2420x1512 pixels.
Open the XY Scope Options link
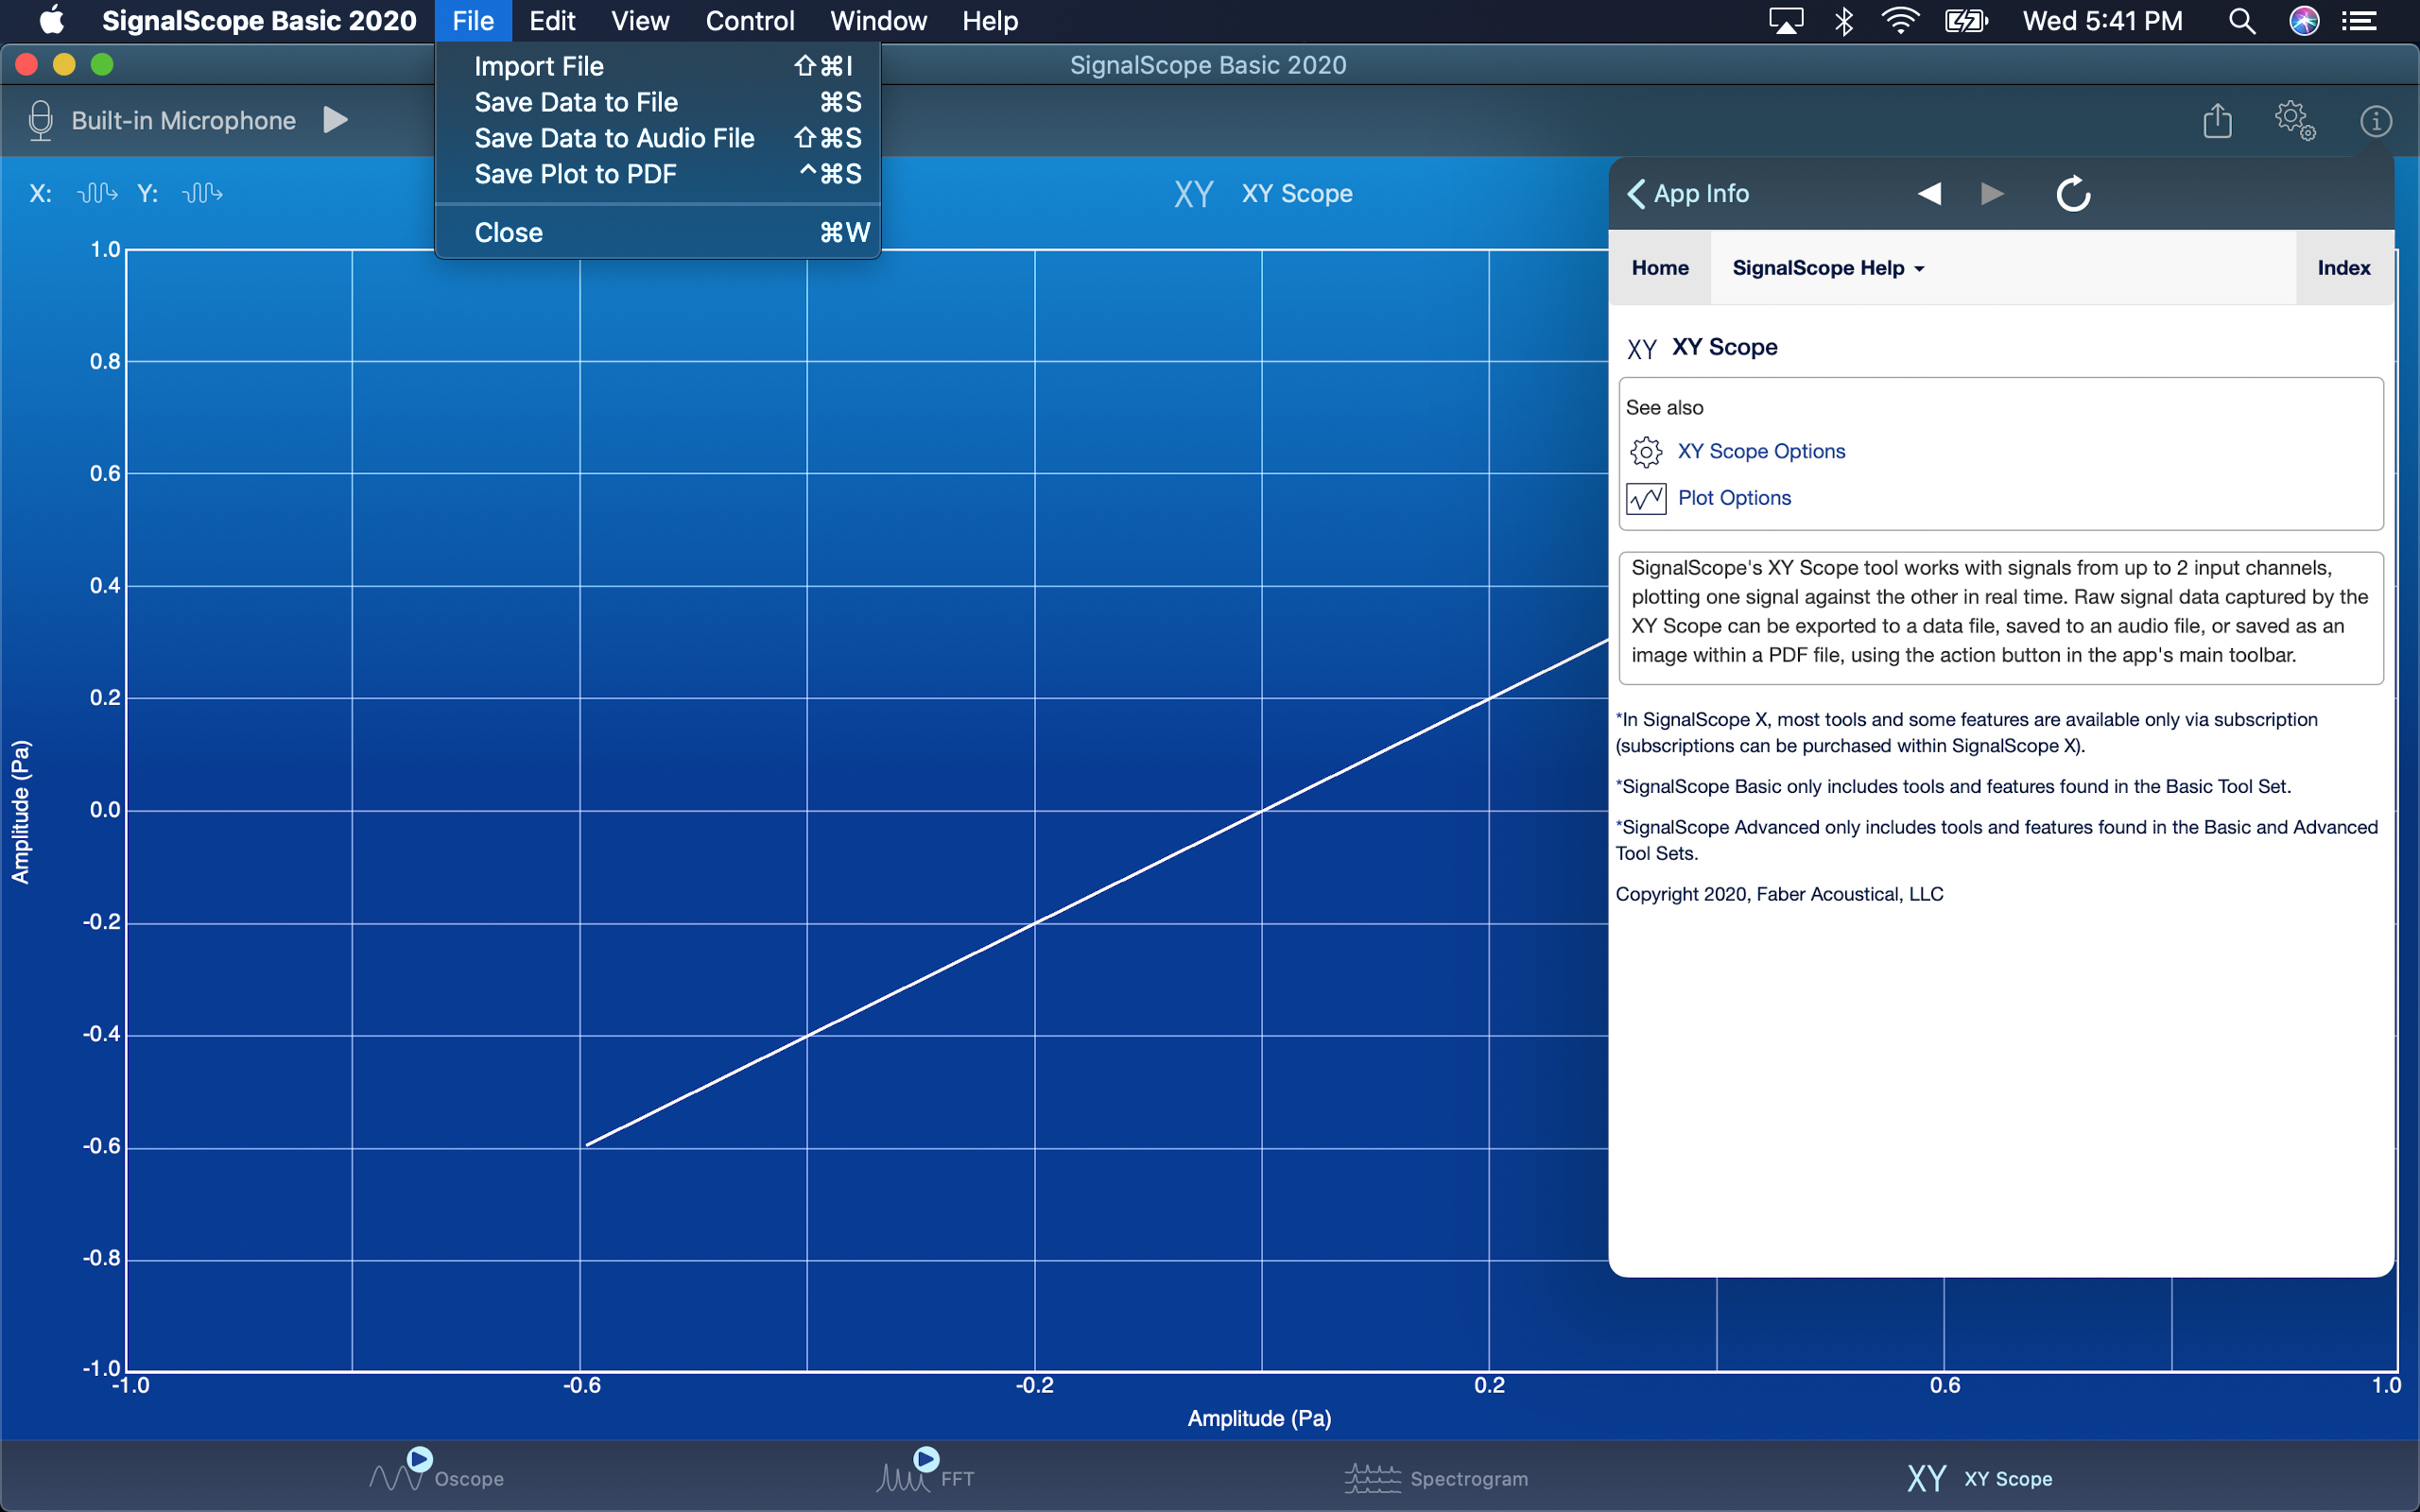[1761, 451]
